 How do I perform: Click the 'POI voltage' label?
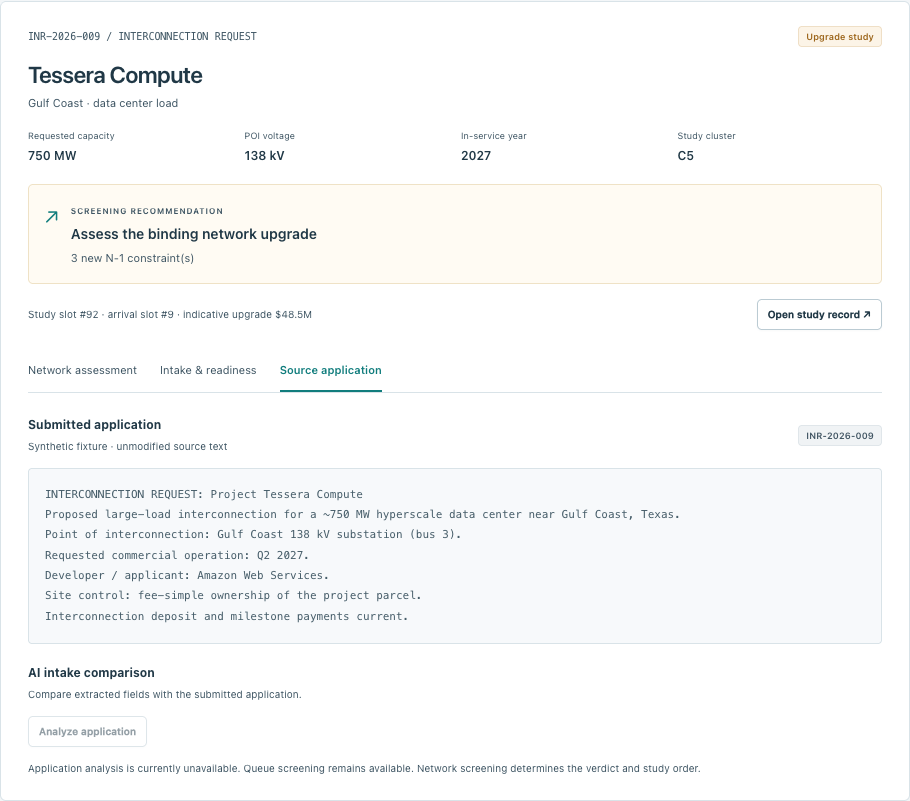click(x=269, y=136)
